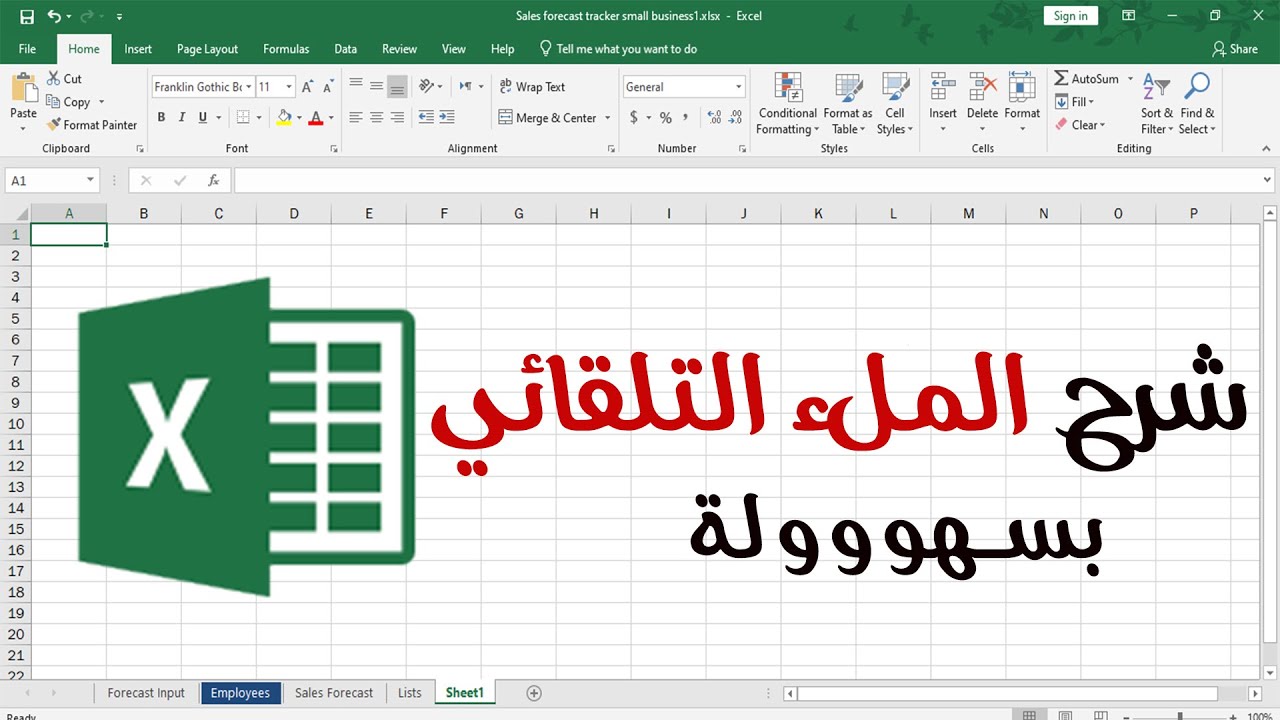Decrease font size with the smaller A
The image size is (1280, 720).
pos(328,87)
